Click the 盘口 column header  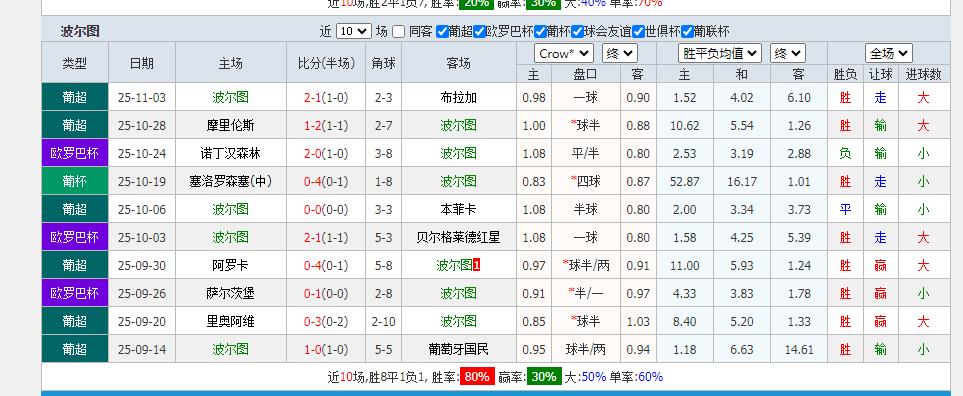click(585, 74)
